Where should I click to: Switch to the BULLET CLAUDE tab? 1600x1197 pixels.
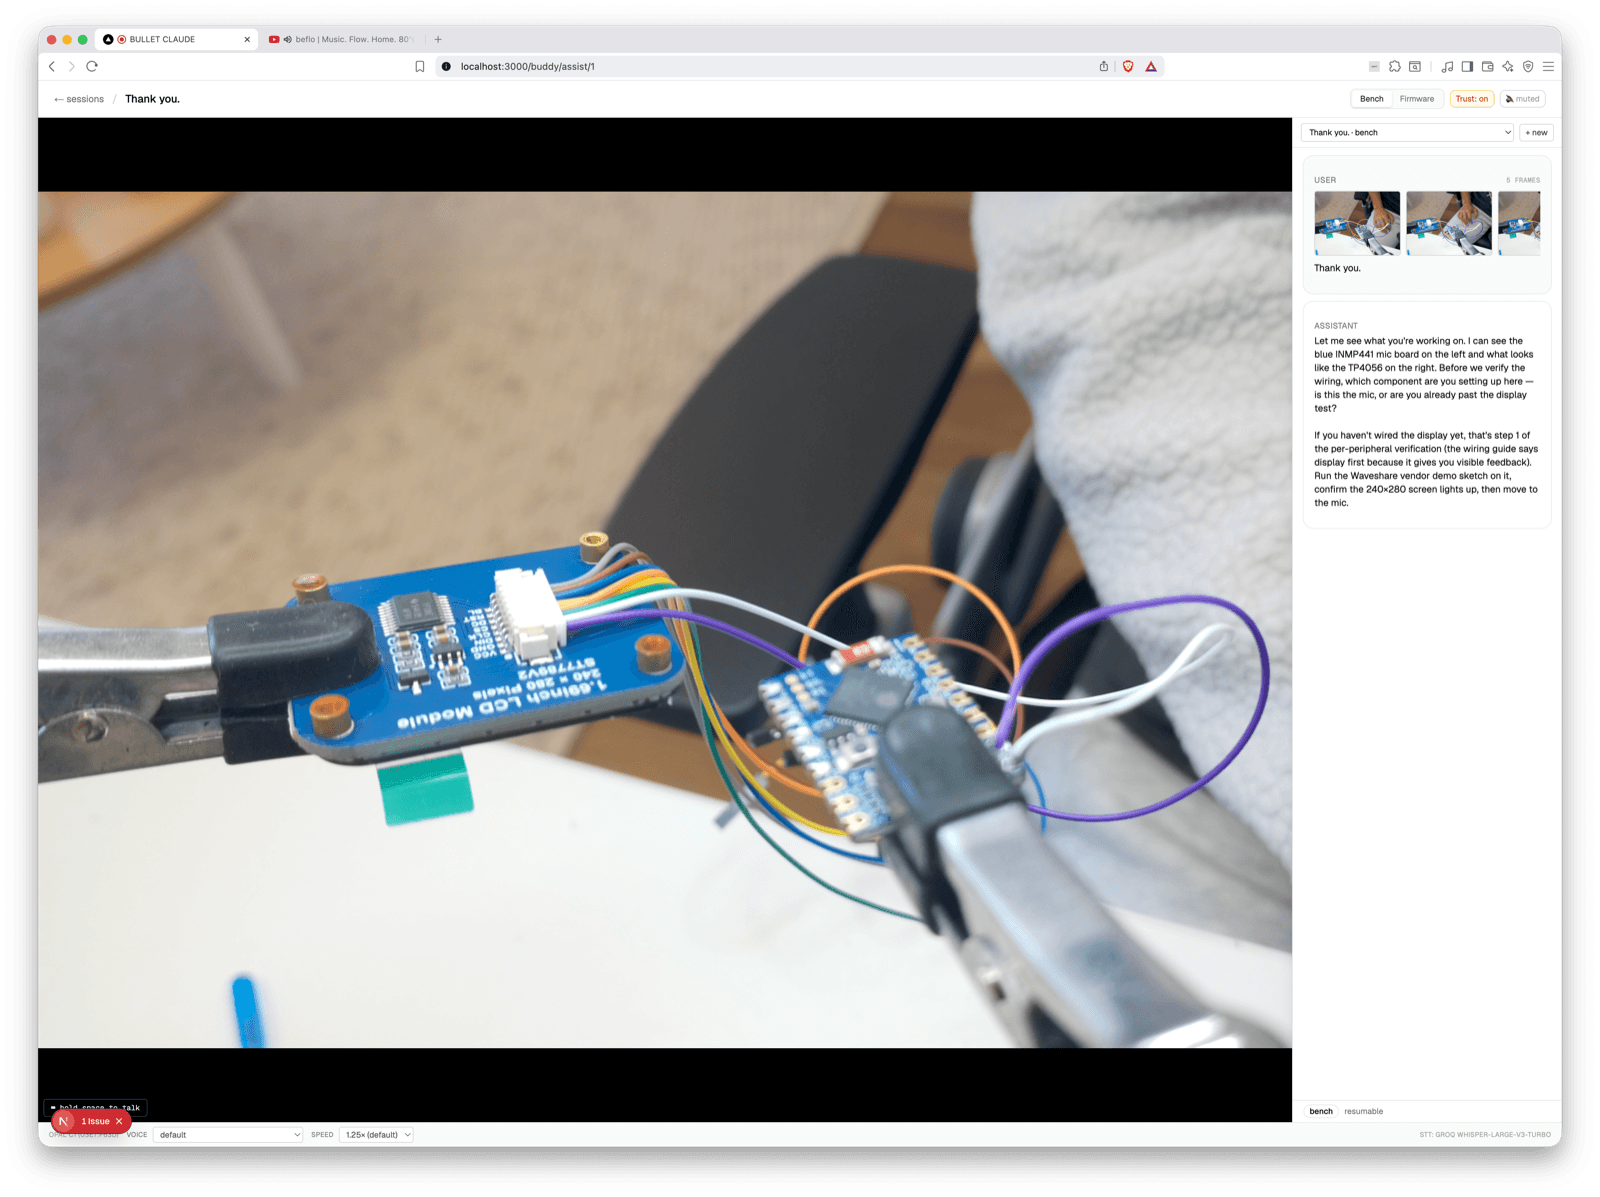[175, 40]
